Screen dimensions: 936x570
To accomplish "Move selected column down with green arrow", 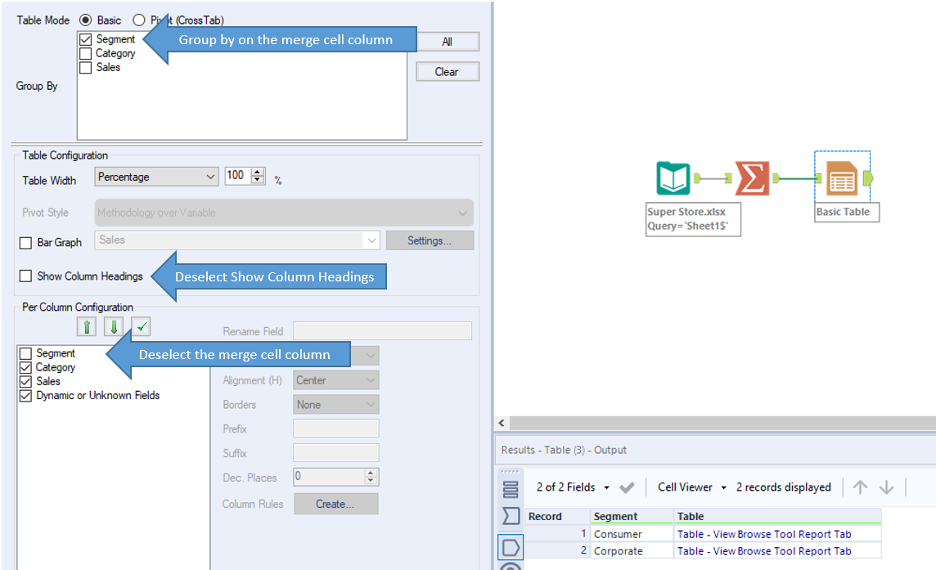I will coord(113,326).
